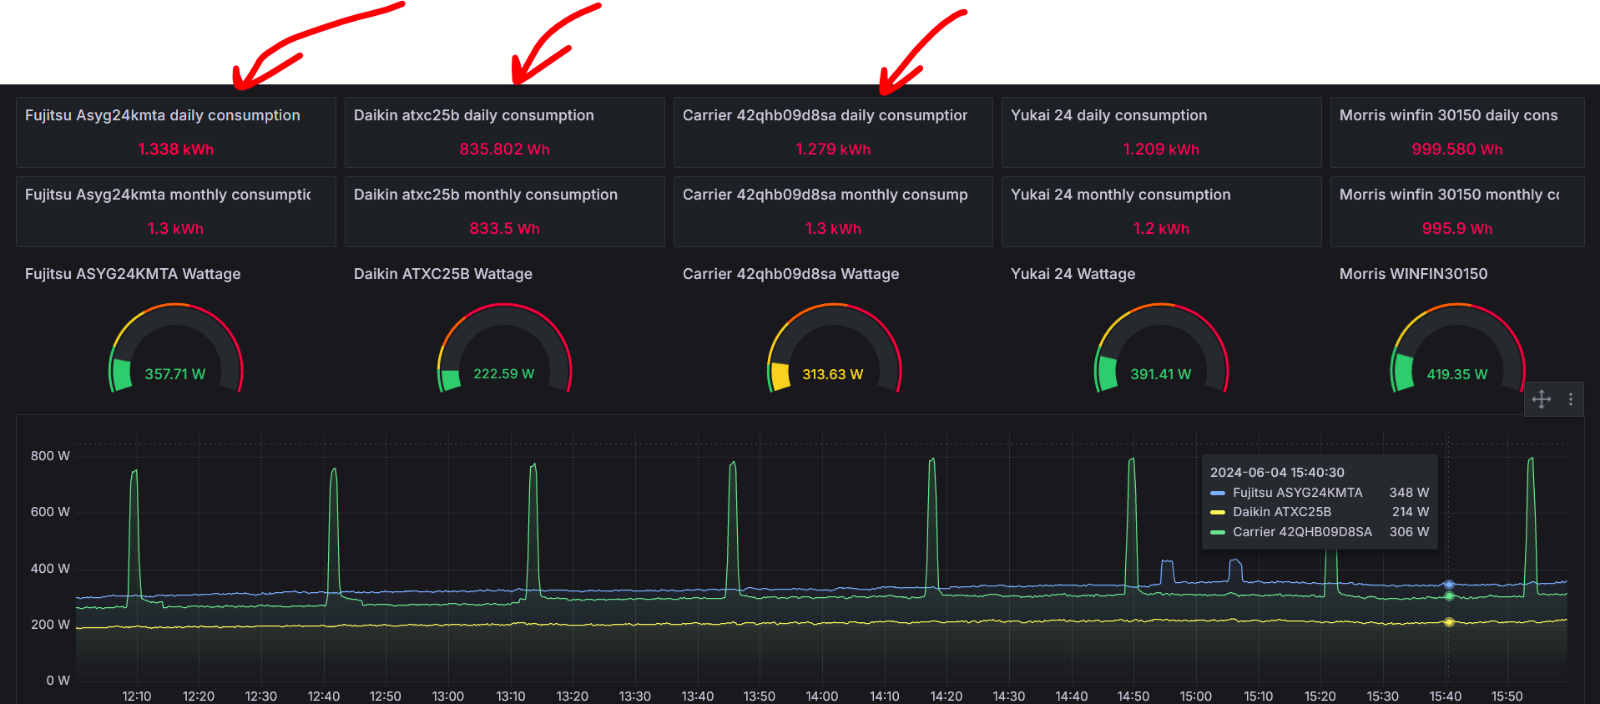This screenshot has height=704, width=1600.
Task: Click the 1.279 kWh Carrier daily value
Action: tap(833, 149)
